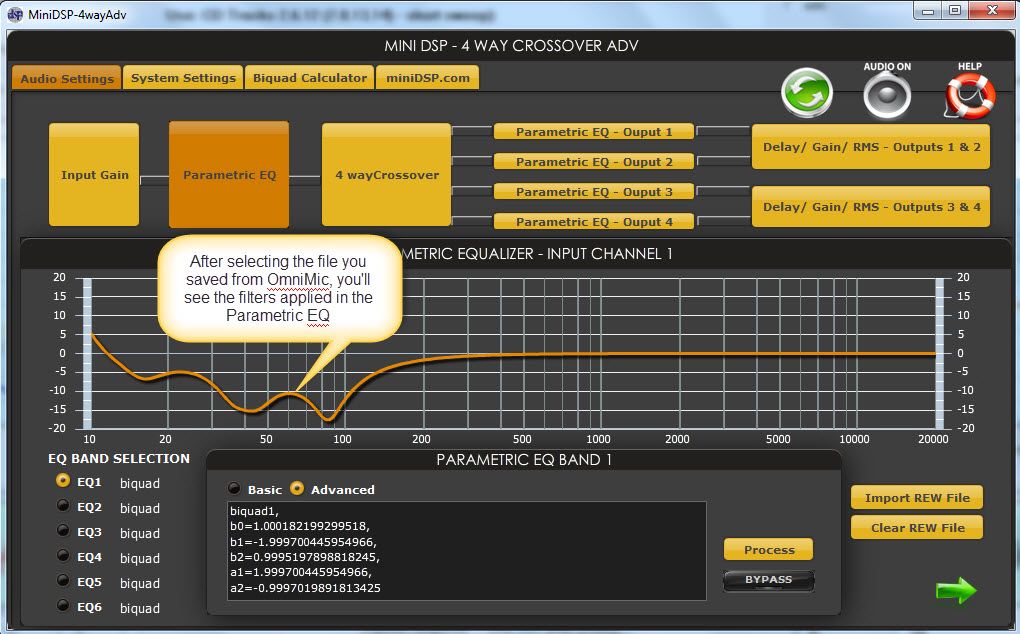Click the 'biquad' label beside EQ3
The height and width of the screenshot is (634, 1020).
[x=140, y=533]
